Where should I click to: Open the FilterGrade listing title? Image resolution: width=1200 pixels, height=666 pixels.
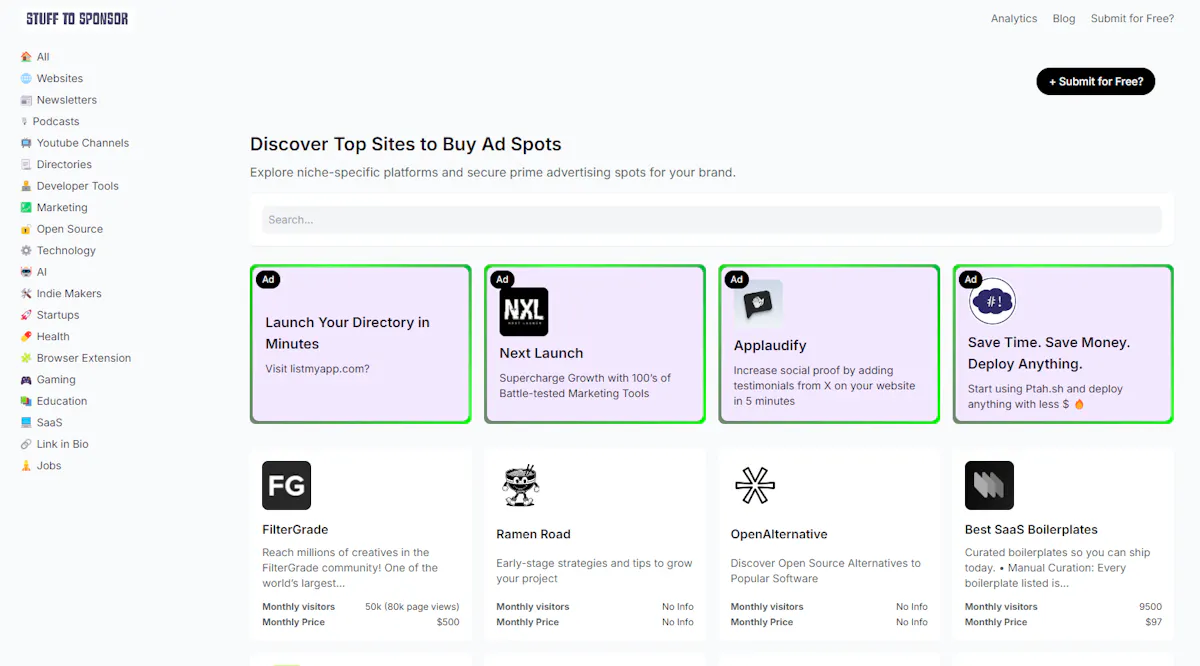(295, 530)
